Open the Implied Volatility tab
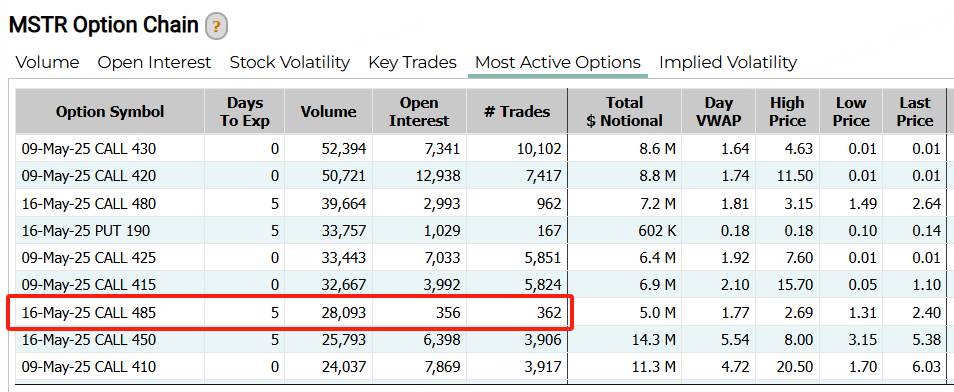The height and width of the screenshot is (392, 954). coord(728,63)
